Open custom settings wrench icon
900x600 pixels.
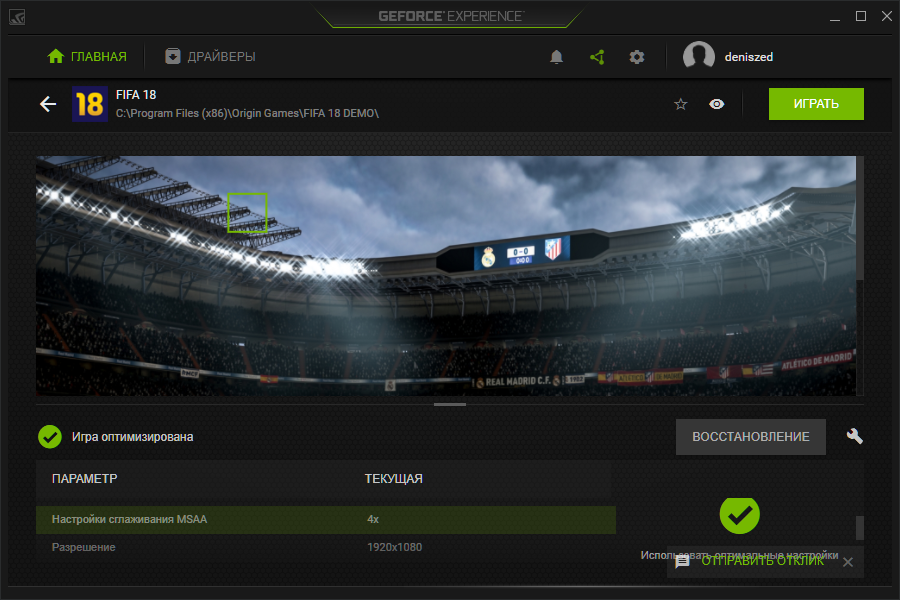[855, 436]
